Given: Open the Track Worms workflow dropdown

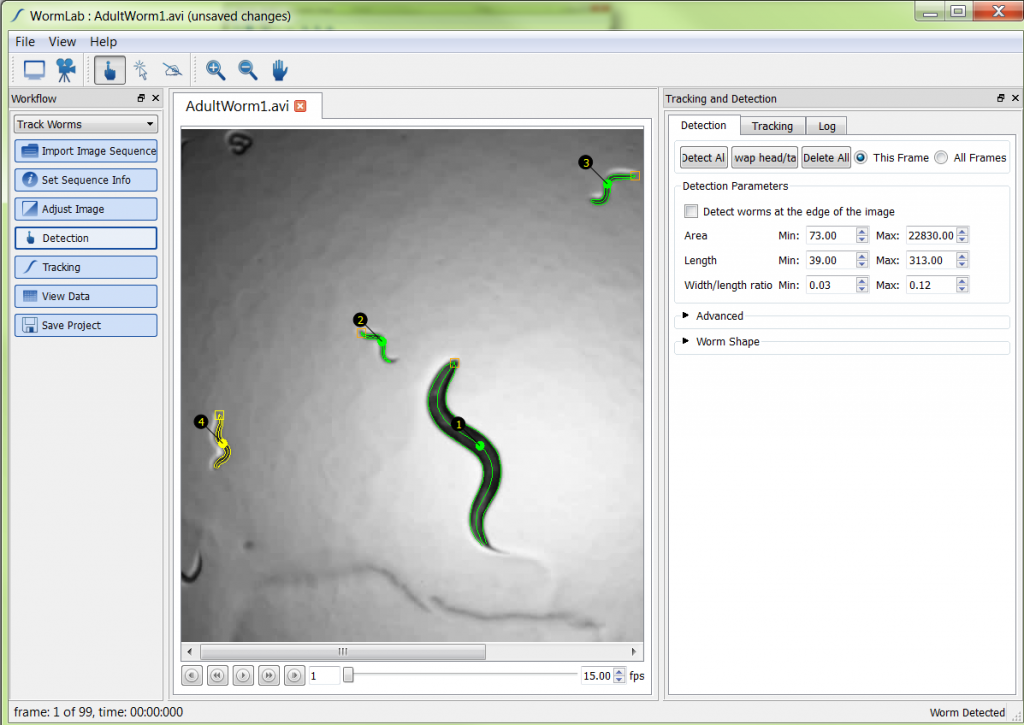Looking at the screenshot, I should click(x=86, y=124).
